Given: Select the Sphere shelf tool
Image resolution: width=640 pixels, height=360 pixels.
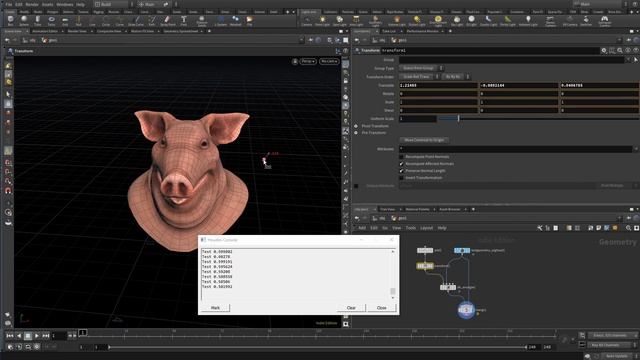Looking at the screenshot, I should 24,20.
